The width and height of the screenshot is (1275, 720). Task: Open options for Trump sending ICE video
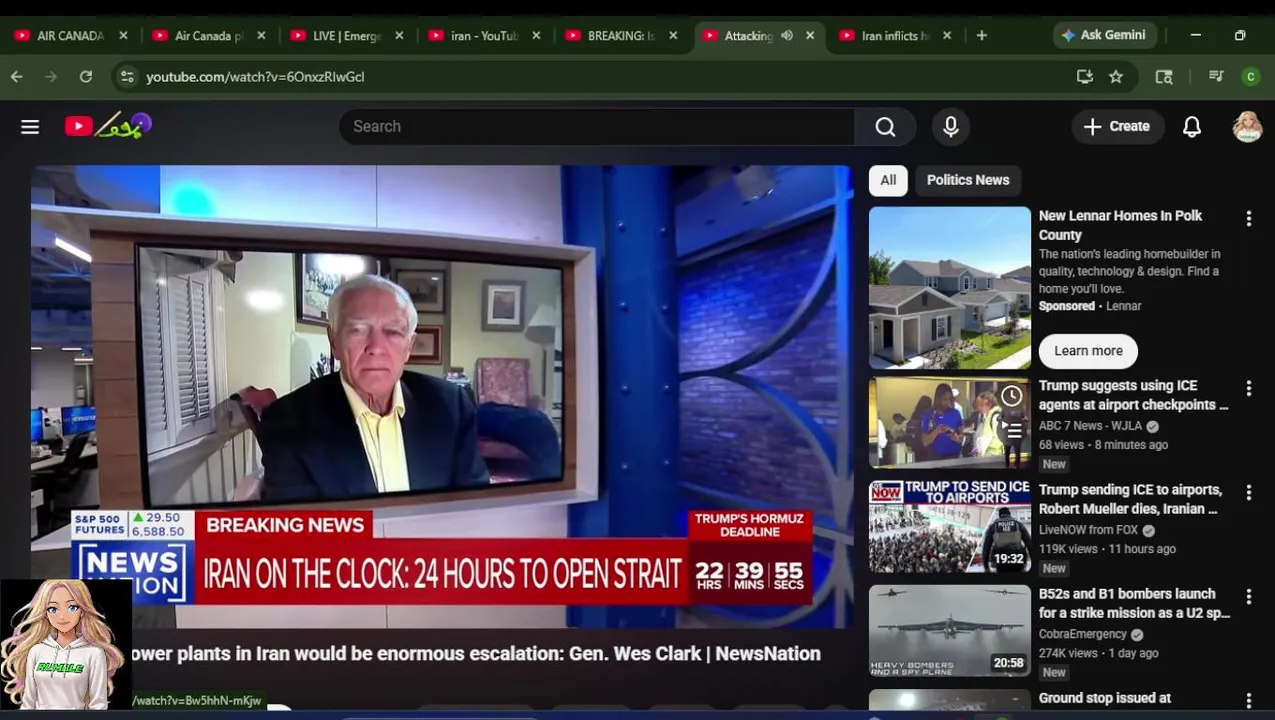tap(1248, 492)
